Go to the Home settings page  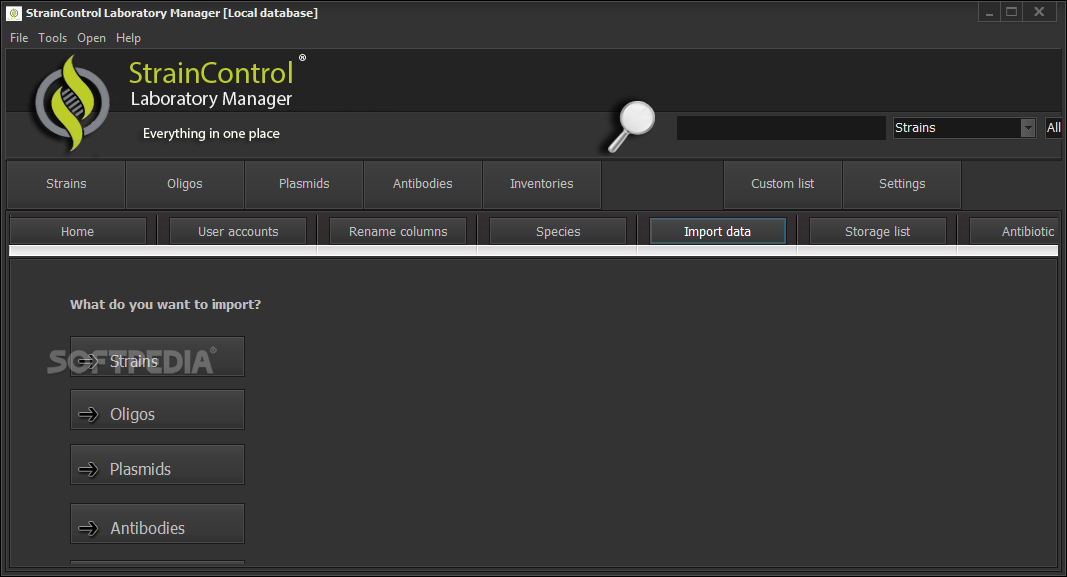point(78,231)
